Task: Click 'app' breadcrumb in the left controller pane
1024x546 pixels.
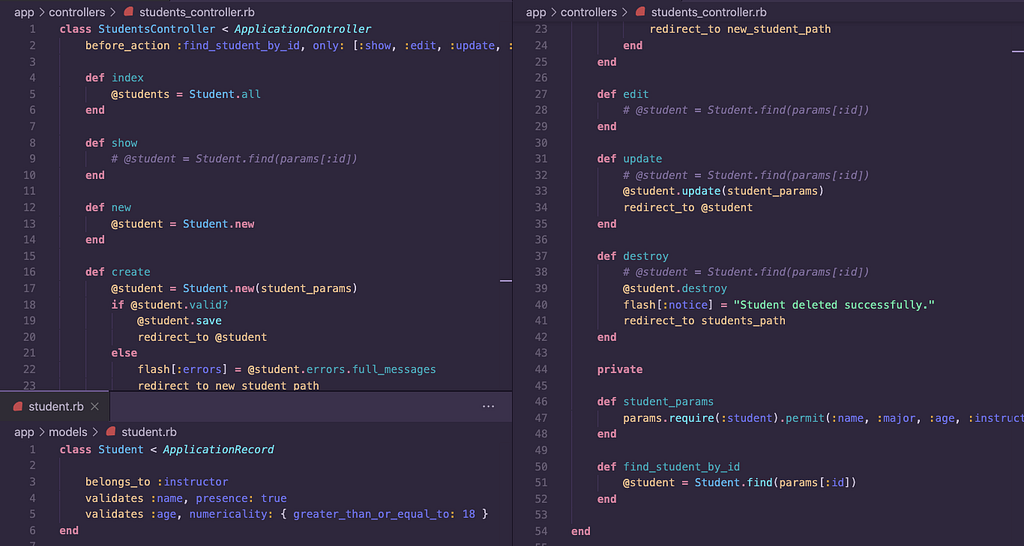Action: point(24,12)
